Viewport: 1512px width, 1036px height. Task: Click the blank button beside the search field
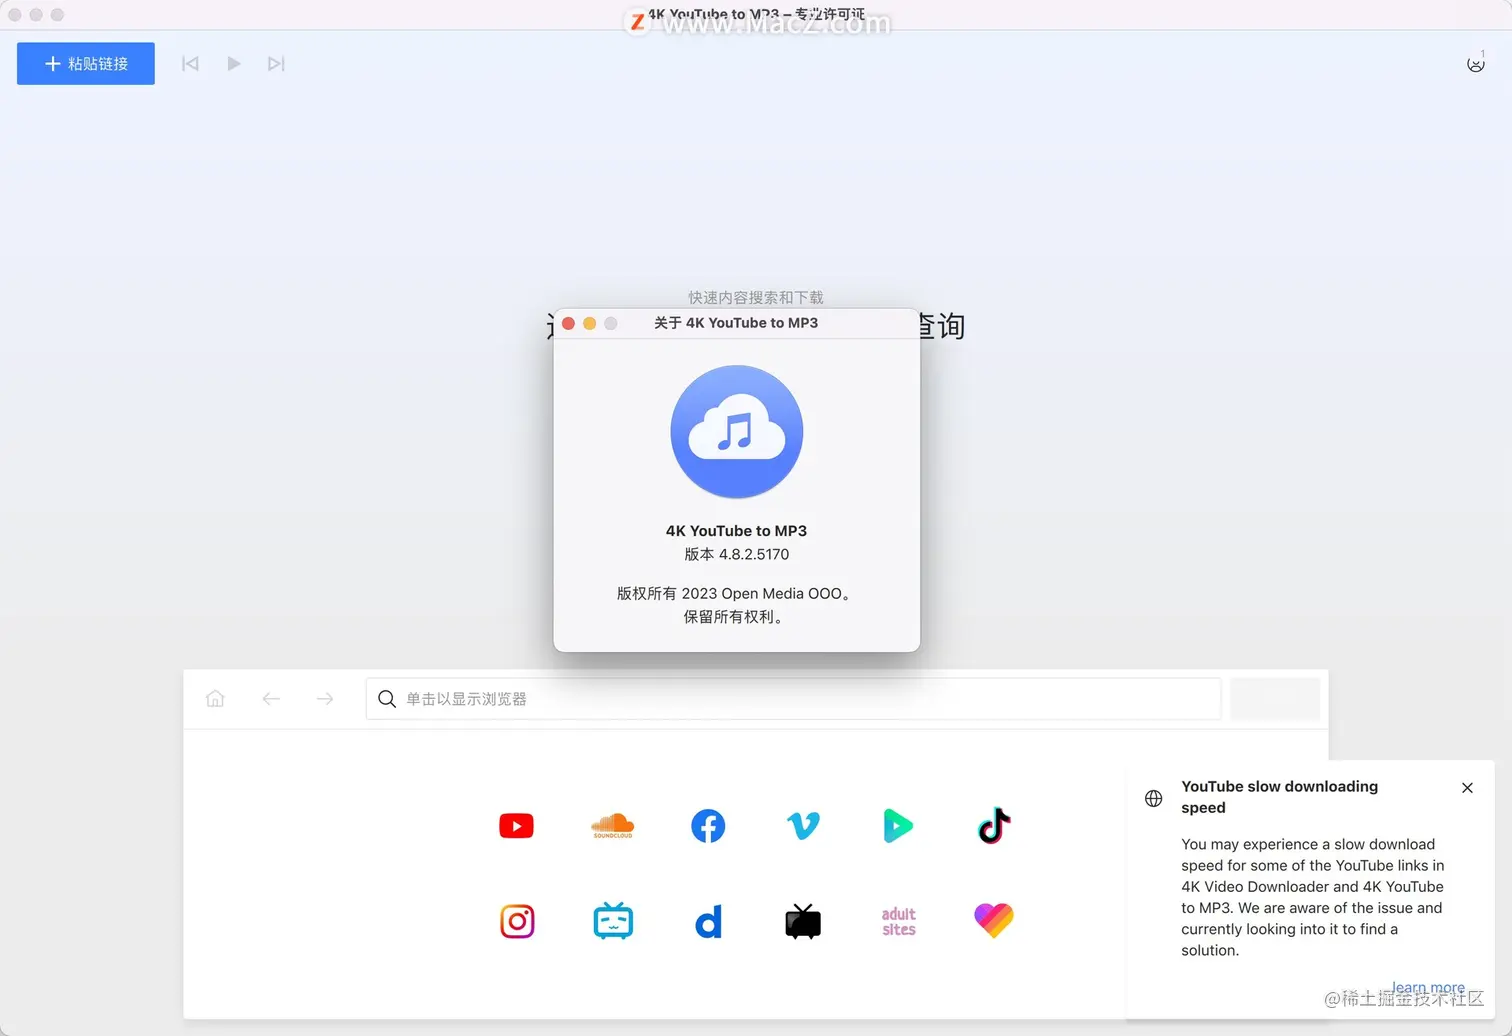pyautogui.click(x=1275, y=699)
